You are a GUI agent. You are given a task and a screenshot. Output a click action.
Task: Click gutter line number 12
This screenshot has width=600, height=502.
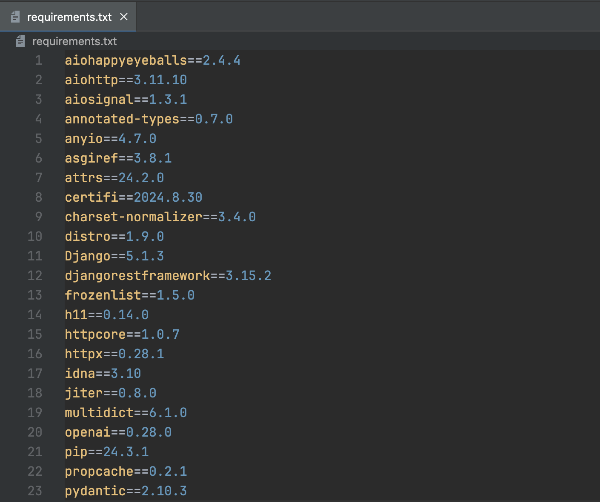pyautogui.click(x=35, y=275)
